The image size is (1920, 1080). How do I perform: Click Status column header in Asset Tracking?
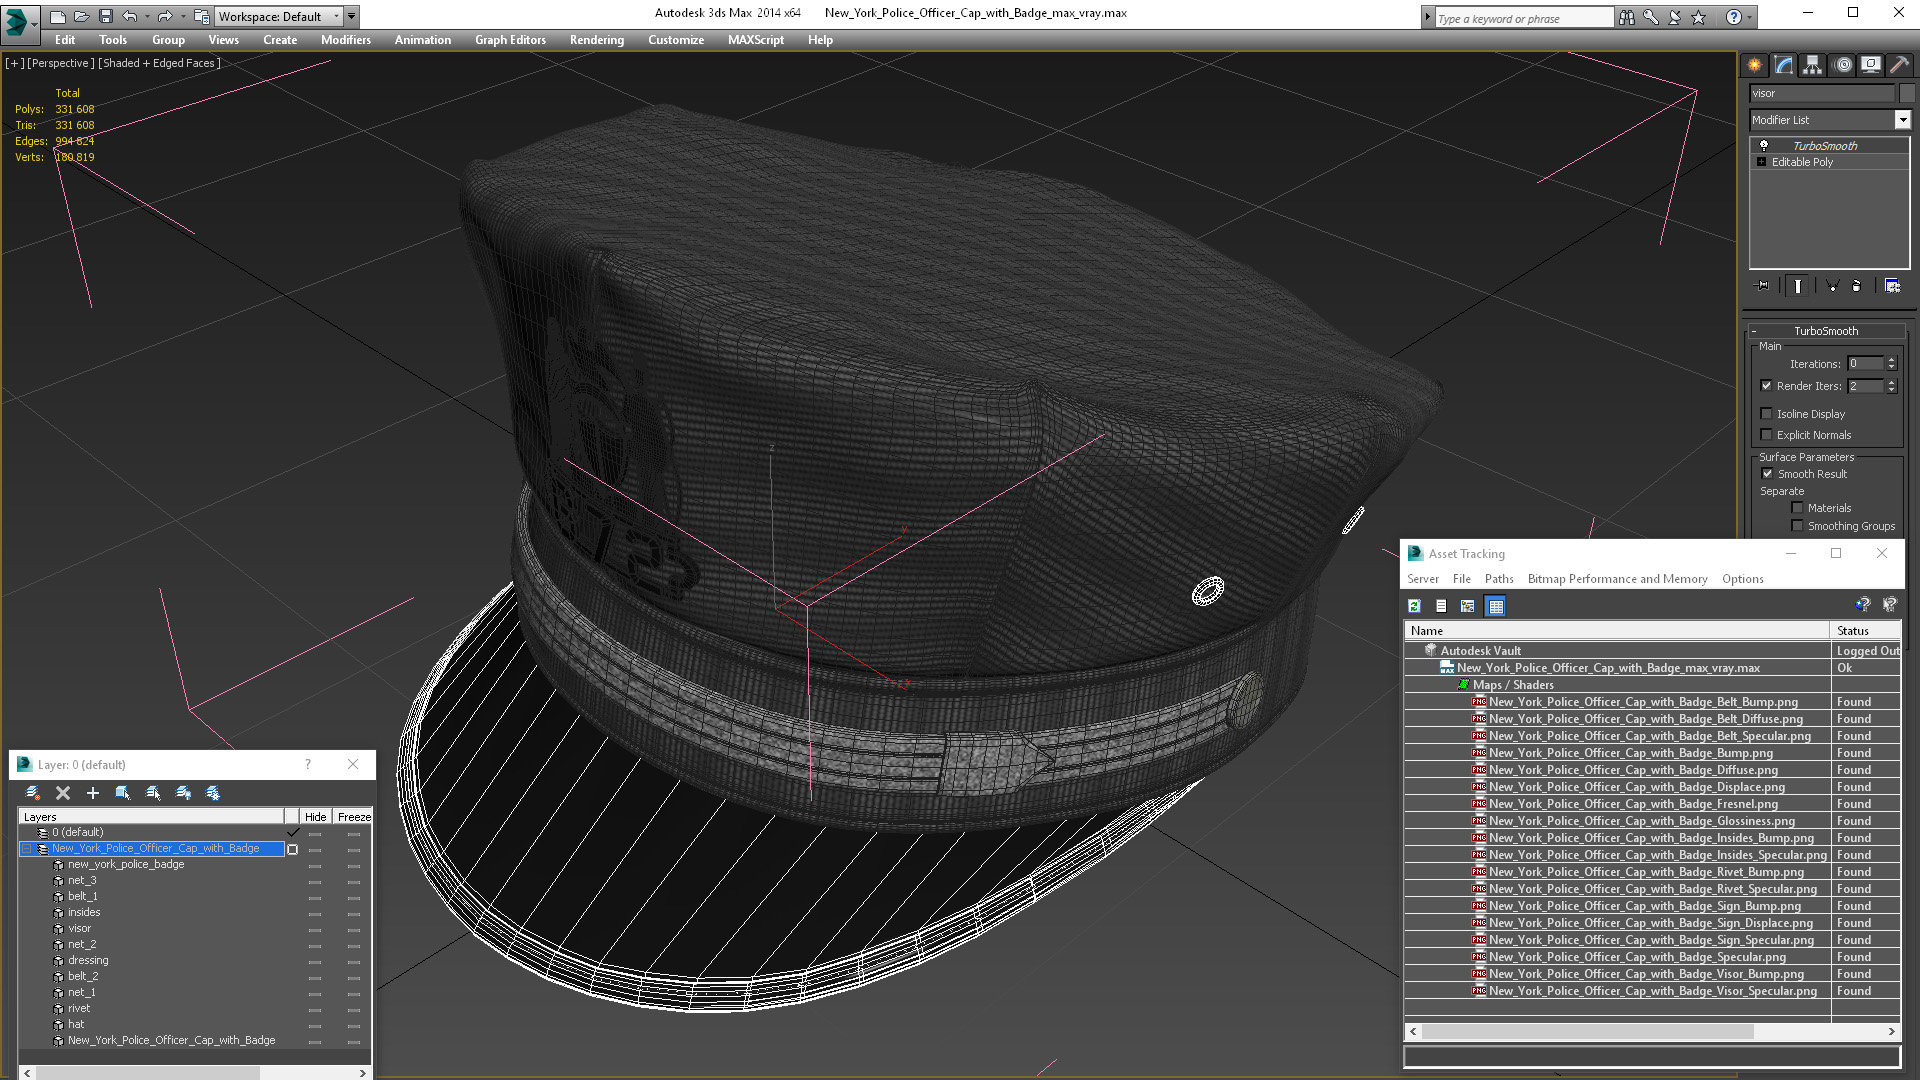coord(1865,631)
